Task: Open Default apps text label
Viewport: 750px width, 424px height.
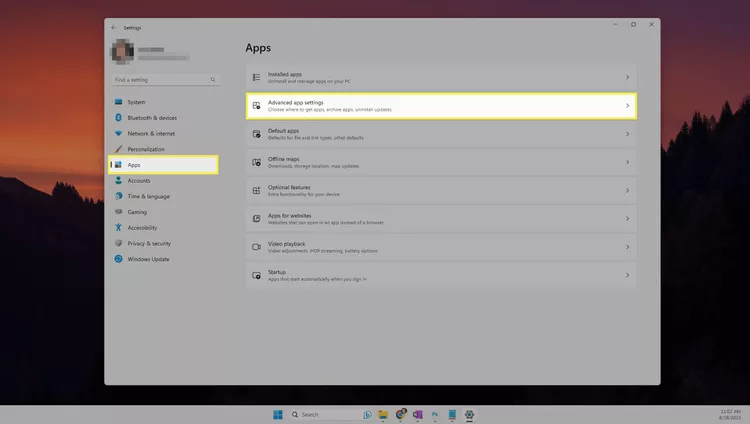Action: click(283, 131)
